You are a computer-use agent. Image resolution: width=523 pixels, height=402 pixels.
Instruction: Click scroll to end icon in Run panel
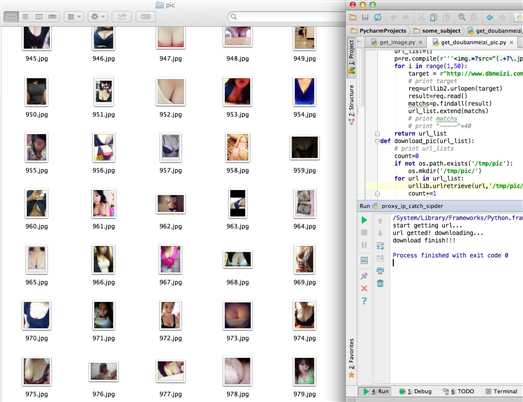pos(380,259)
